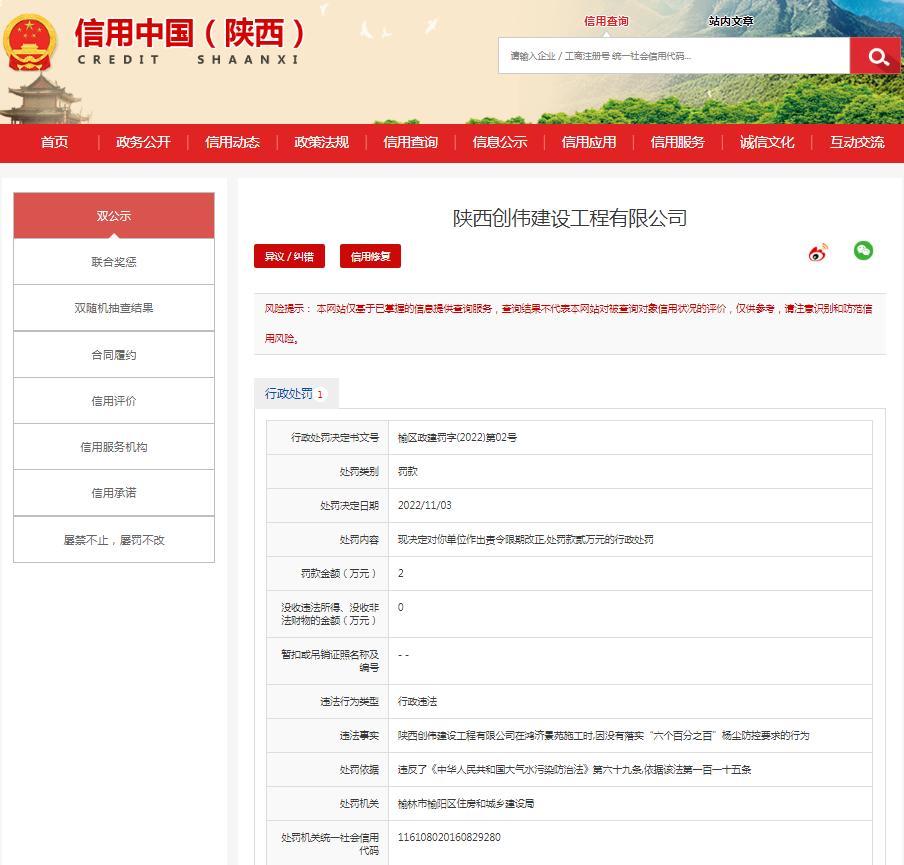Viewport: 904px width, 865px height.
Task: Open 信用动态 navigation item
Action: 232,142
